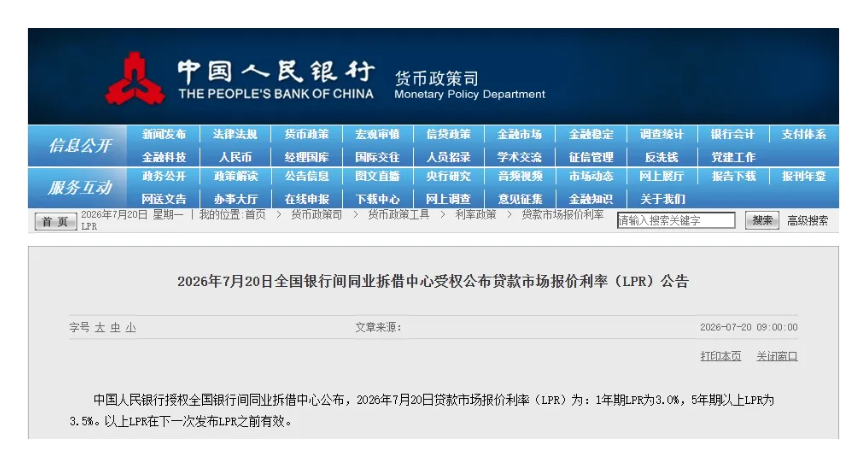Viewport: 864px width, 466px height.
Task: Open 金融知识 navigation item
Action: point(591,199)
